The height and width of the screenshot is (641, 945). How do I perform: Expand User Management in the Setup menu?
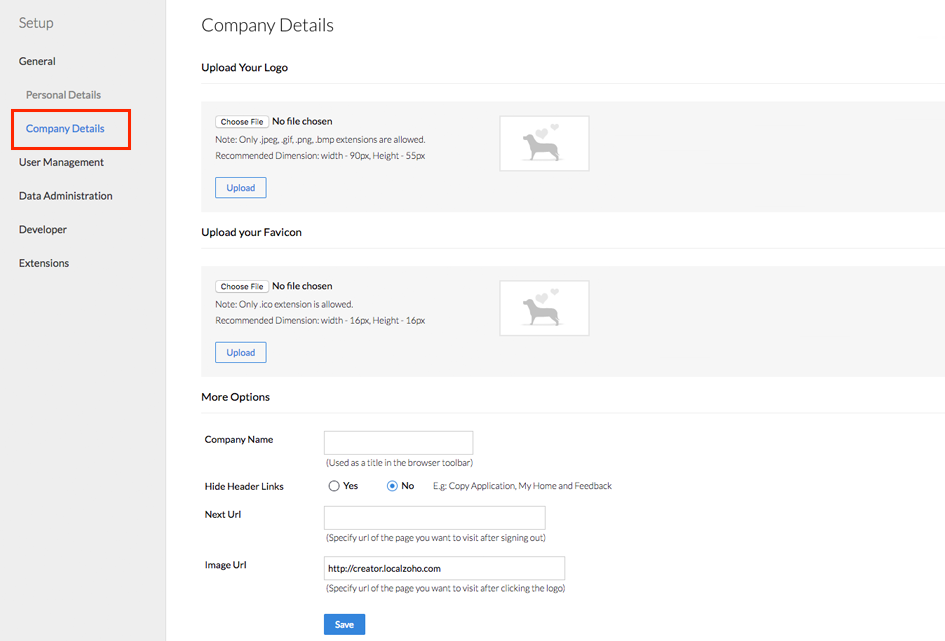coord(61,162)
